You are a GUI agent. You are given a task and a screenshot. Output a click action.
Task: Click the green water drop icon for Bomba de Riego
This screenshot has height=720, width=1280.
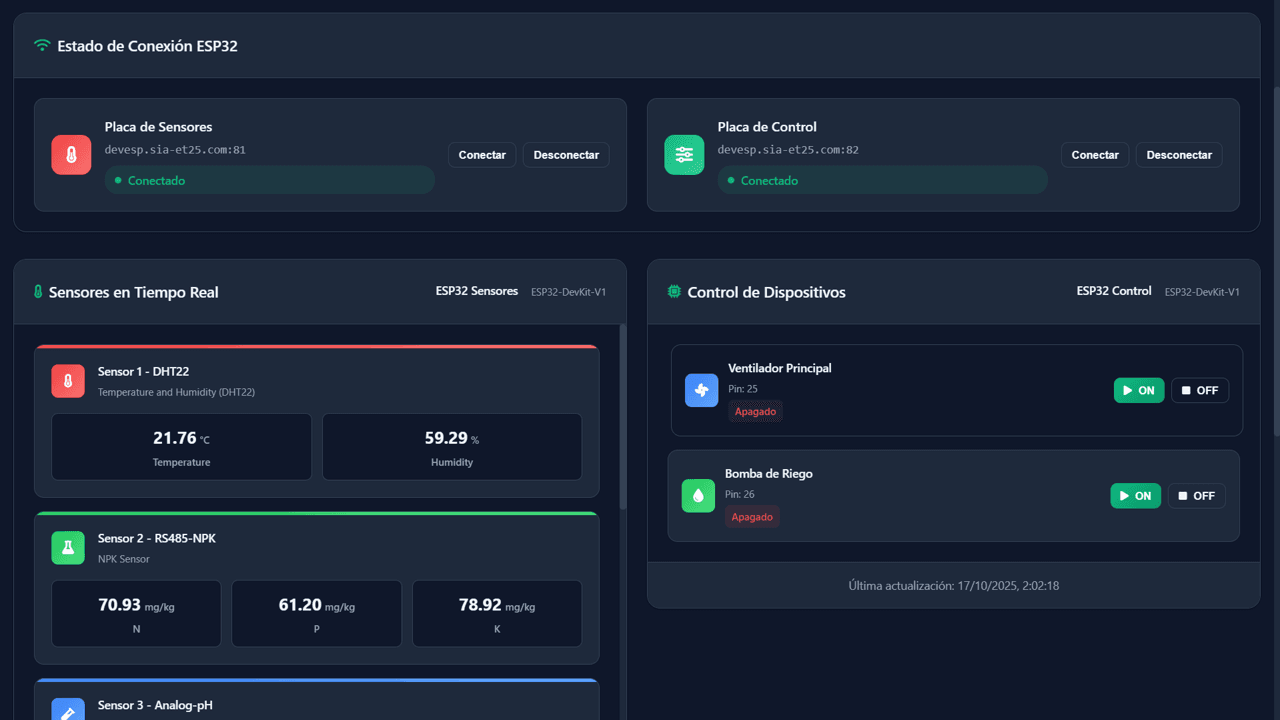tap(698, 496)
